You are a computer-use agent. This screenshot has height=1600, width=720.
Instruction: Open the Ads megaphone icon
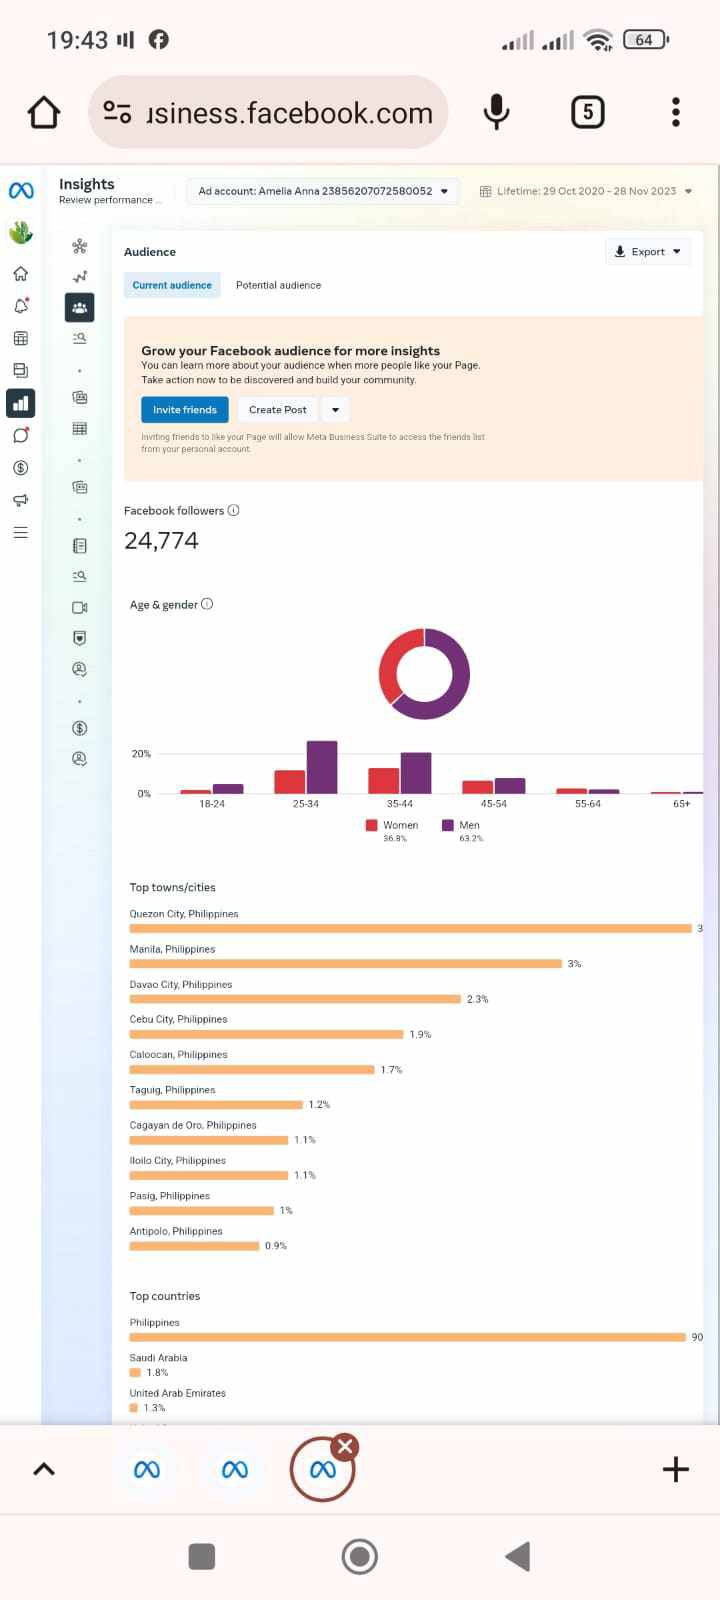(20, 500)
